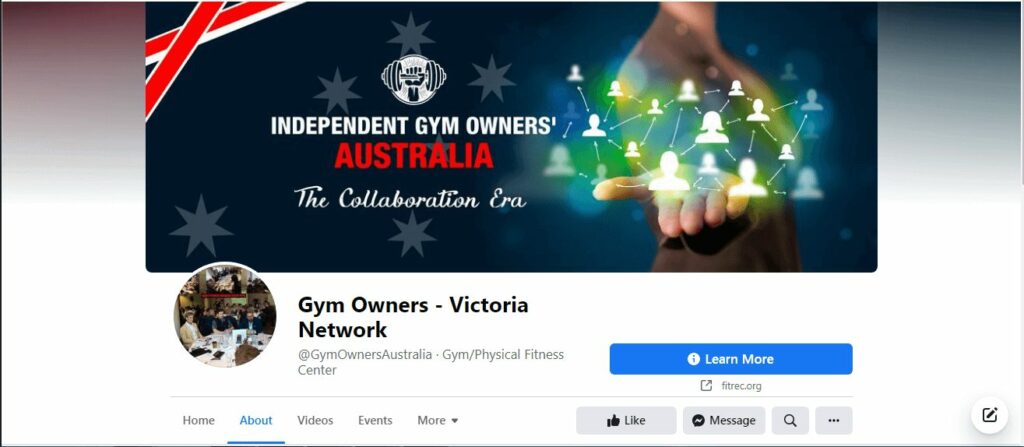Screen dimensions: 1024x447
Task: Click the dumbbell fist logo on cover
Action: coord(413,79)
